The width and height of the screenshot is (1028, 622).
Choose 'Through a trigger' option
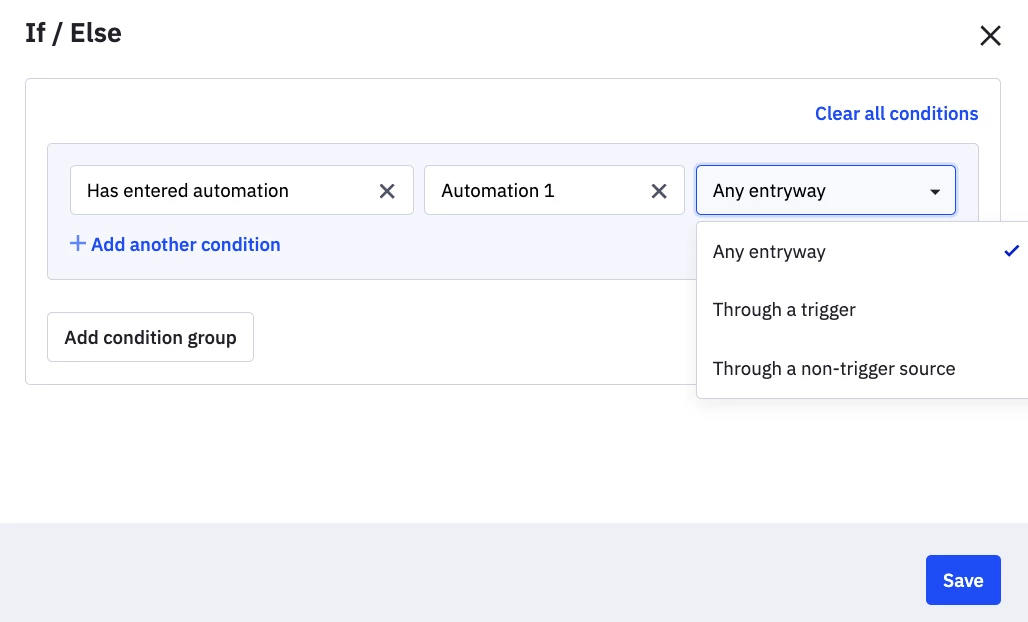coord(785,310)
